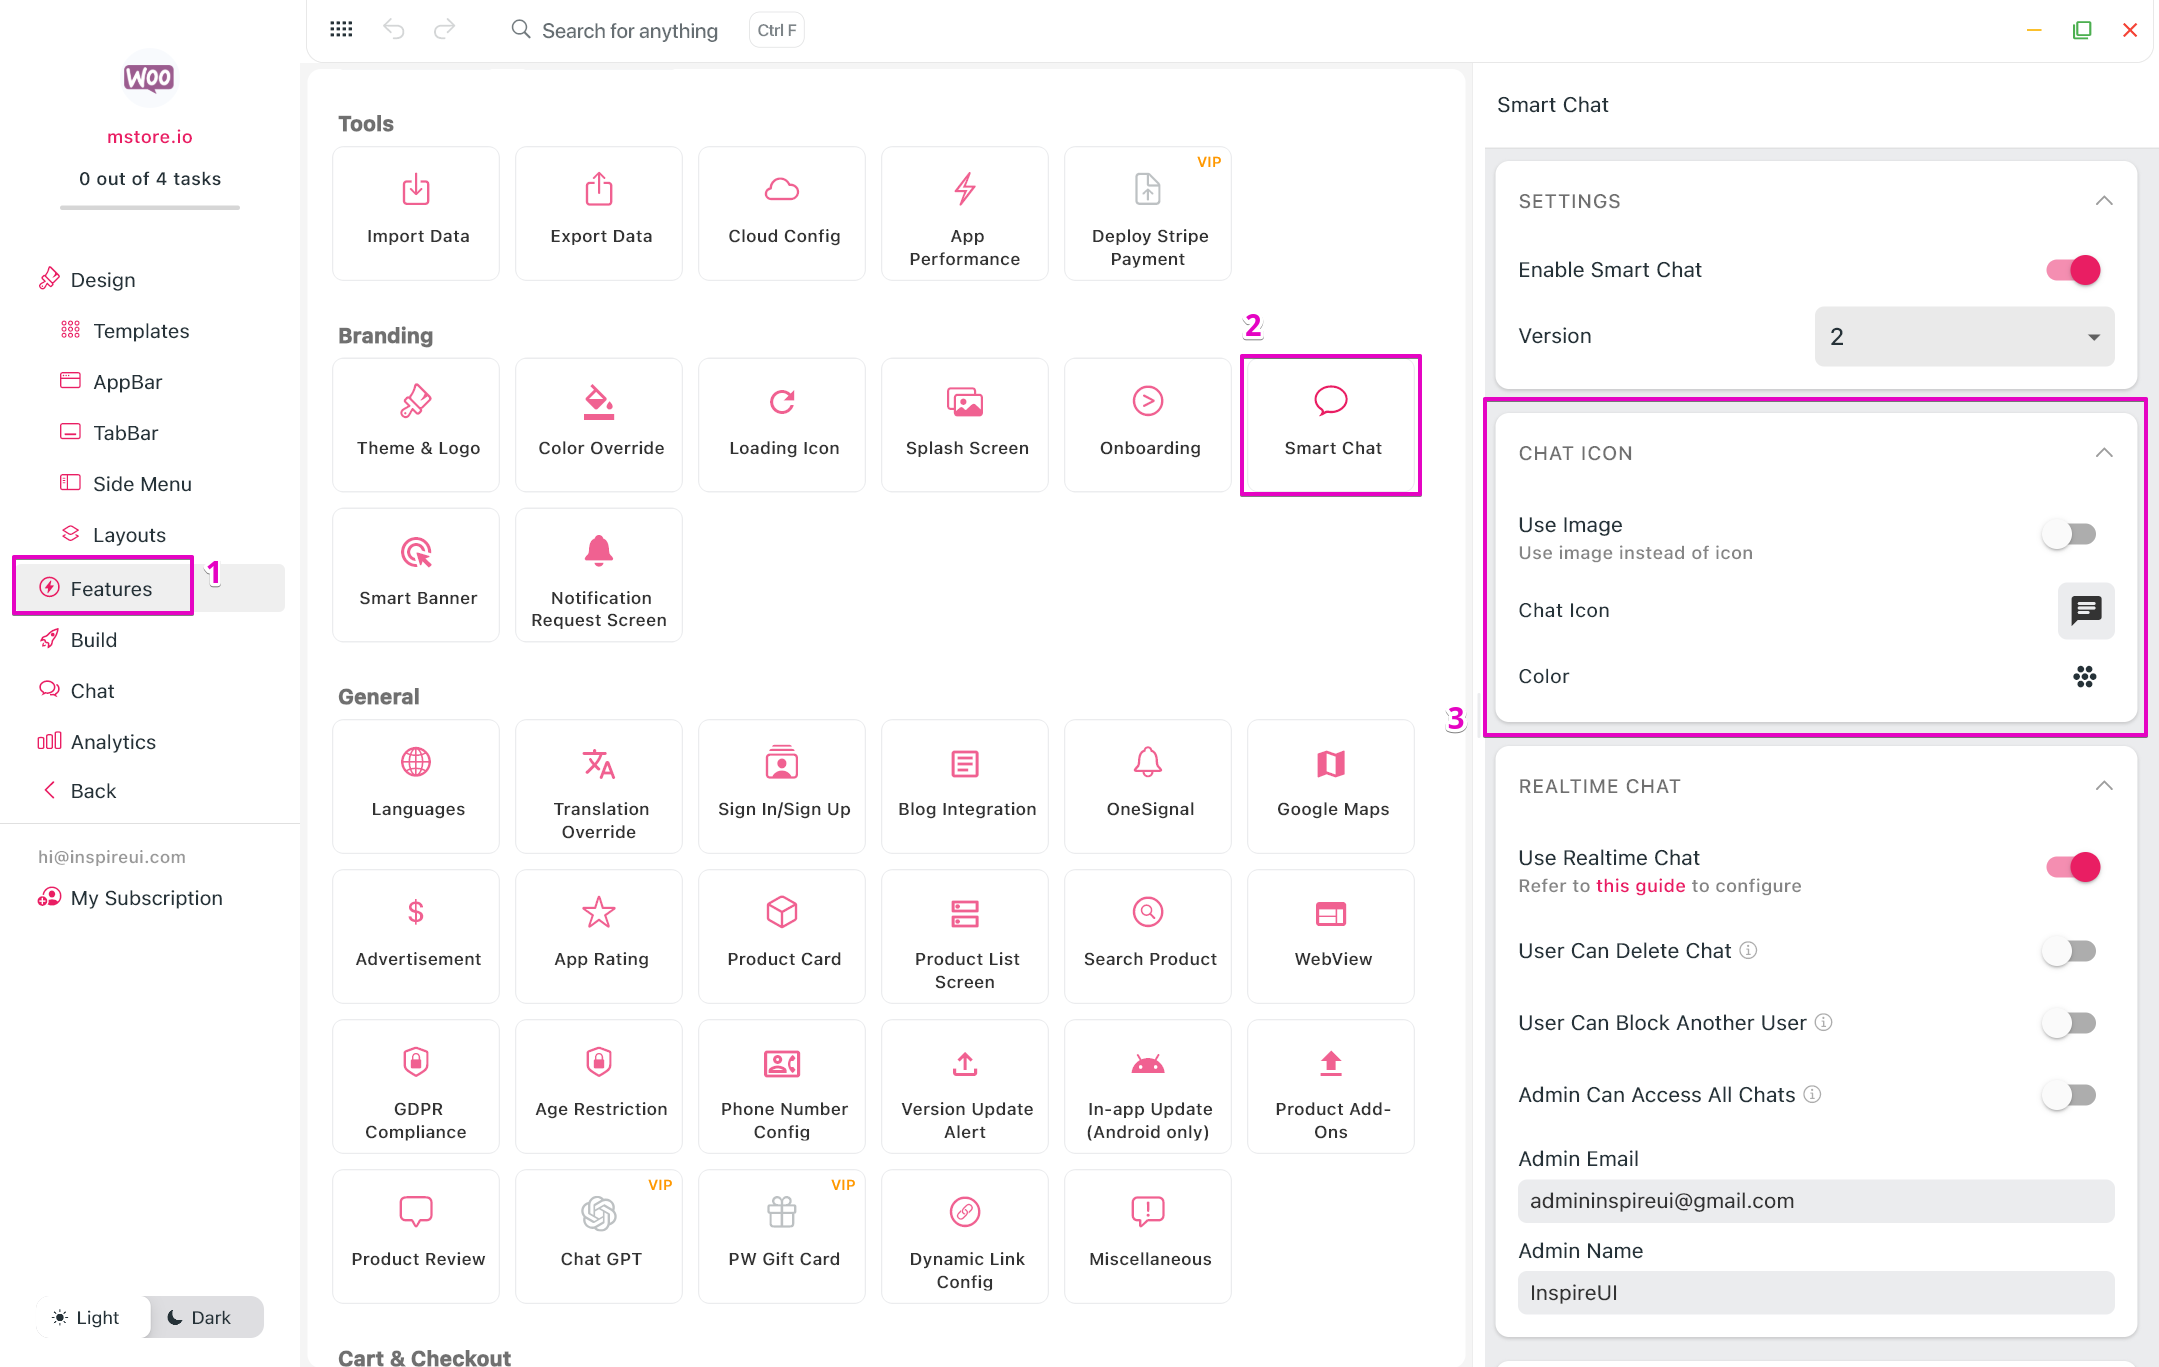Open the Color Override branding option
The height and width of the screenshot is (1367, 2159).
click(x=599, y=424)
